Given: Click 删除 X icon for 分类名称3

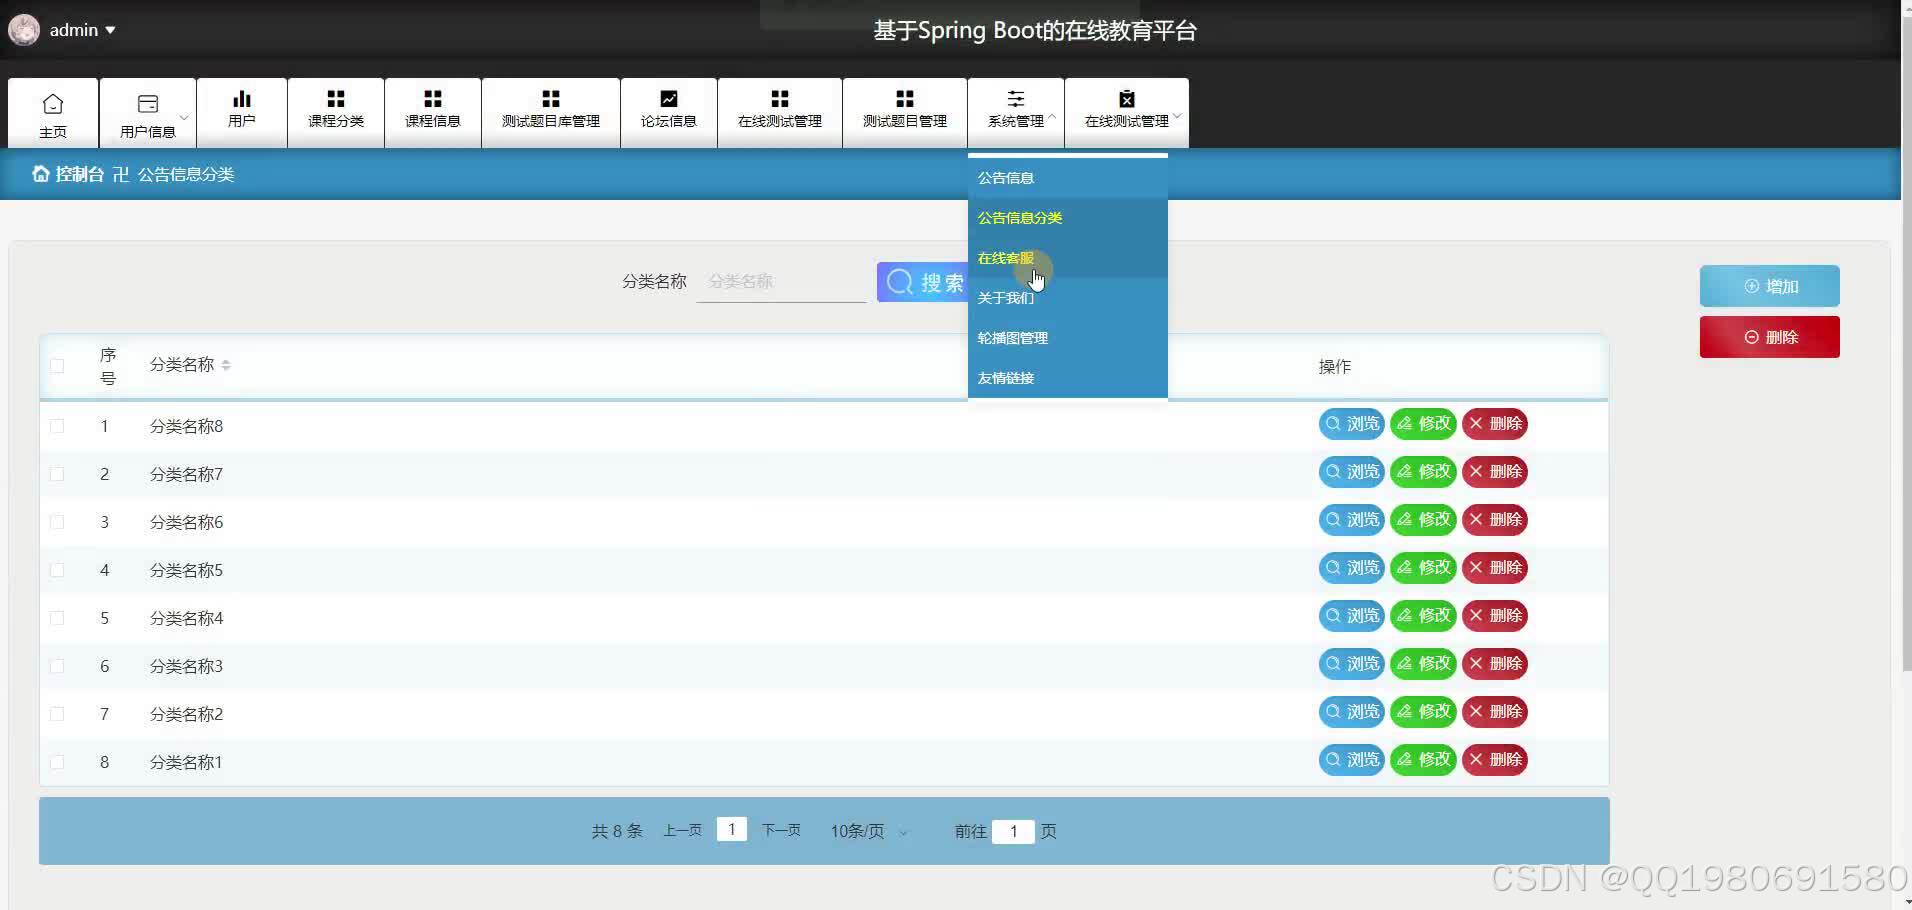Looking at the screenshot, I should click(x=1476, y=664).
